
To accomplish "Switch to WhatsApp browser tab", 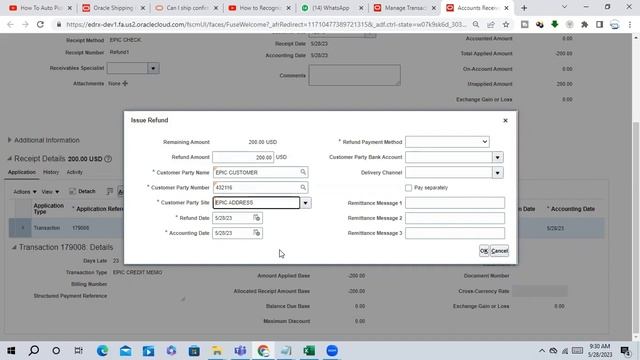I will click(x=331, y=8).
